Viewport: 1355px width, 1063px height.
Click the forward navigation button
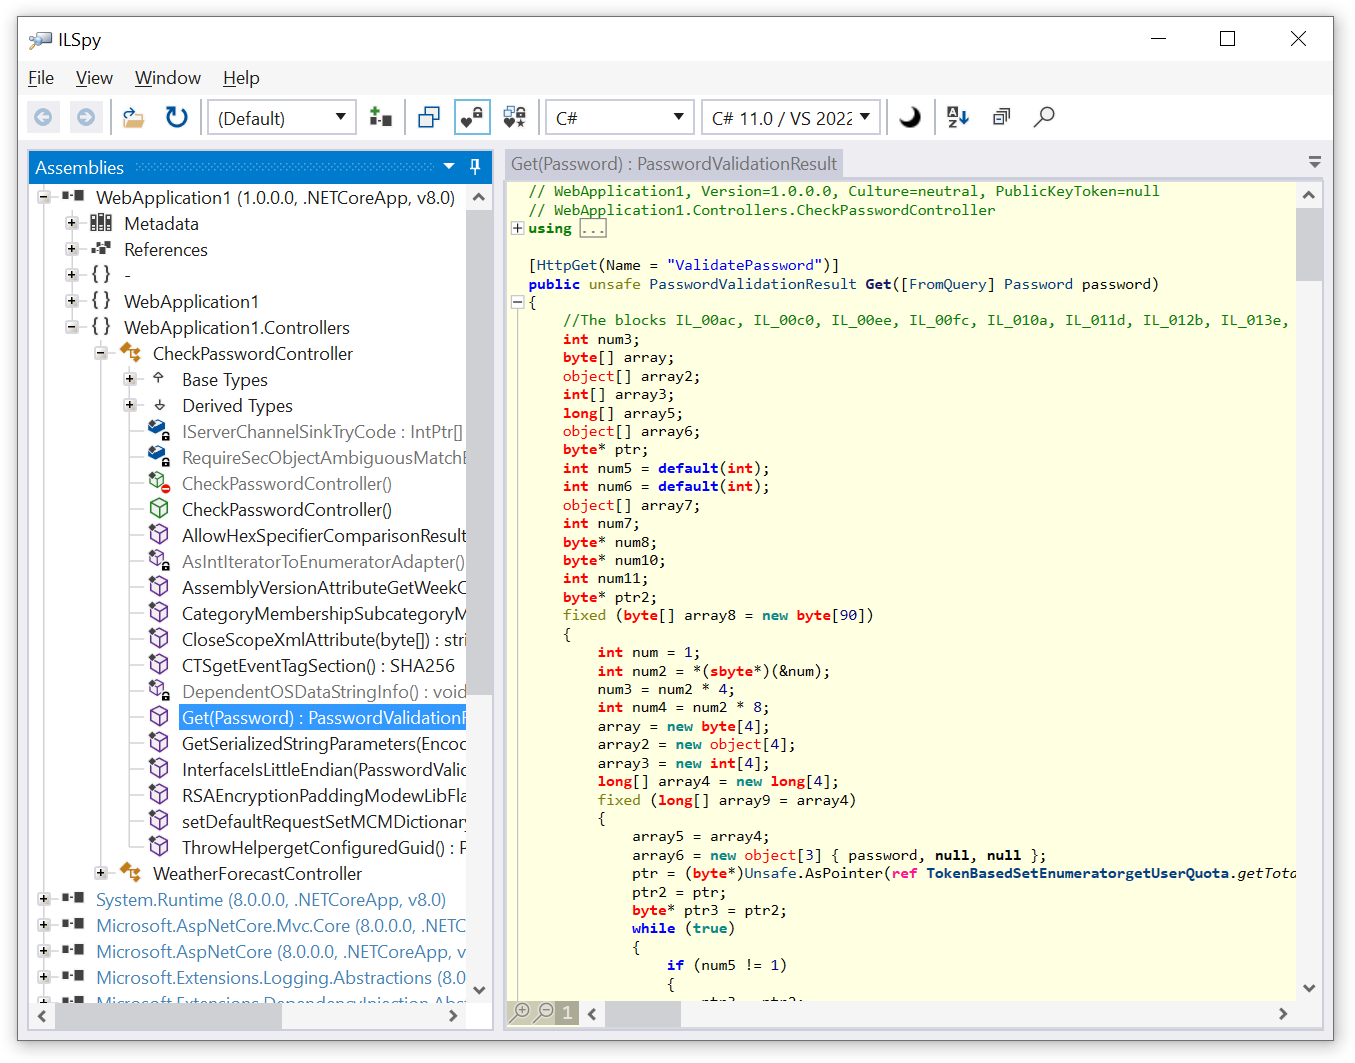coord(86,117)
